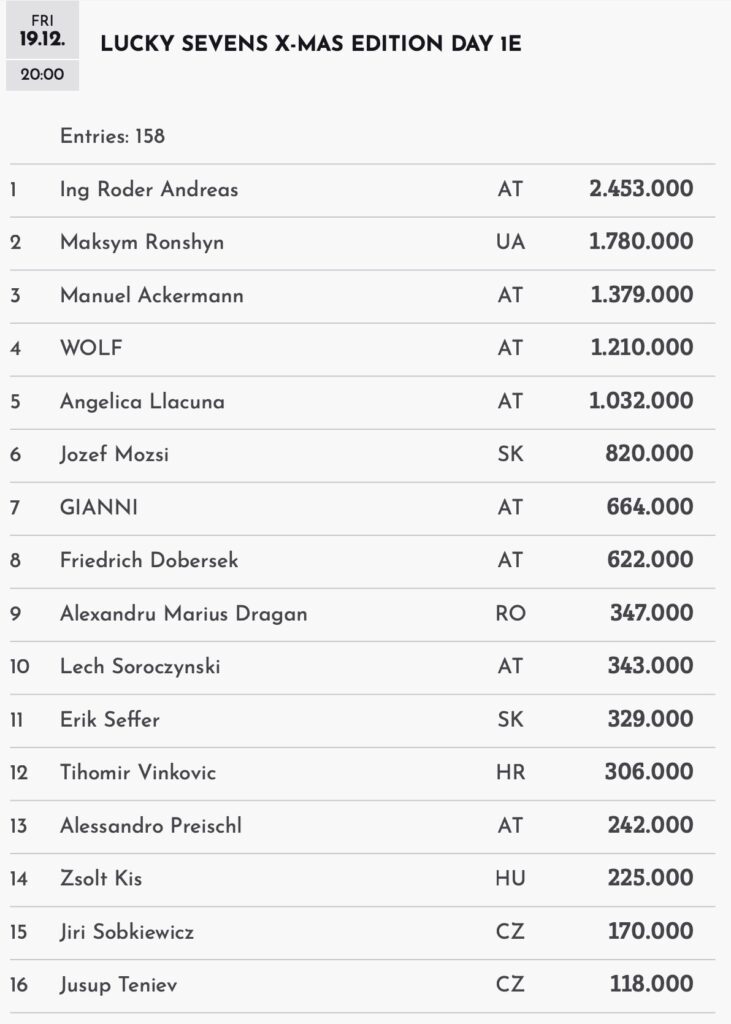The image size is (731, 1024).
Task: Click the 2.453.000 chip count
Action: (x=641, y=189)
